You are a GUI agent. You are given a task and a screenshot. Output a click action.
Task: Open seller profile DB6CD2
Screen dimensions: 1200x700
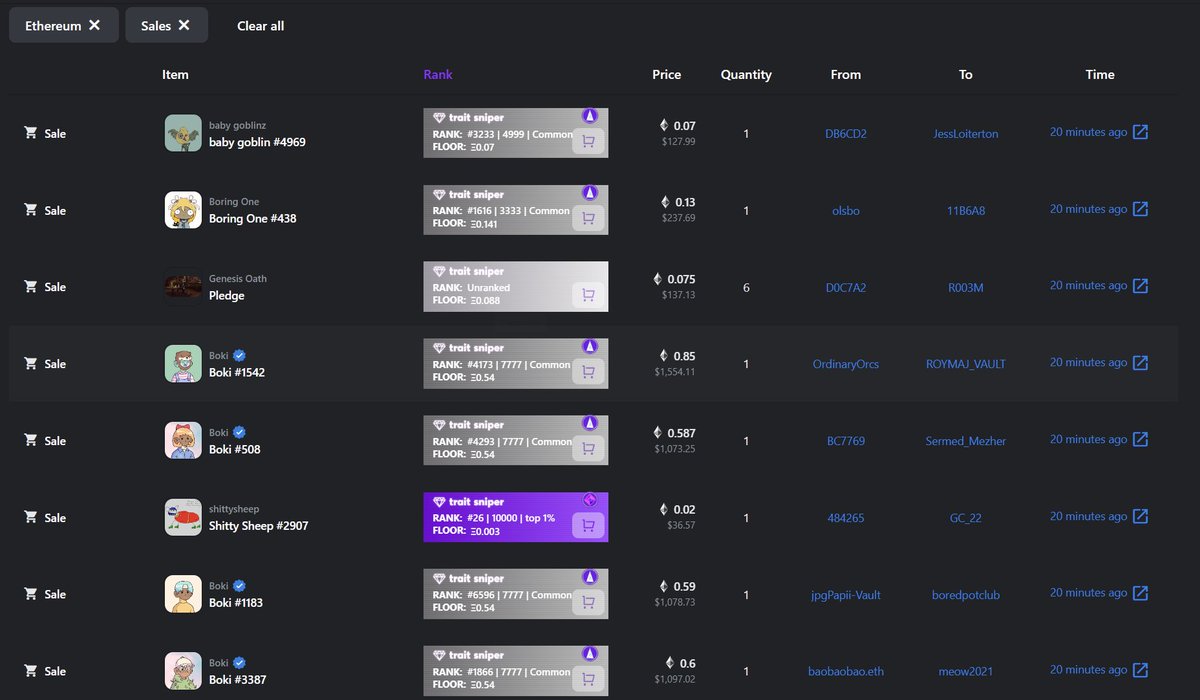[846, 133]
